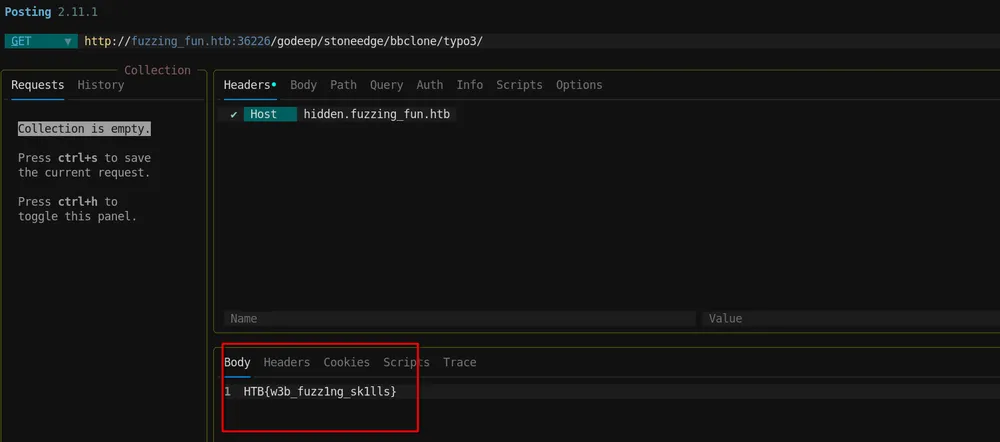Click the request URL input field

tap(539, 41)
